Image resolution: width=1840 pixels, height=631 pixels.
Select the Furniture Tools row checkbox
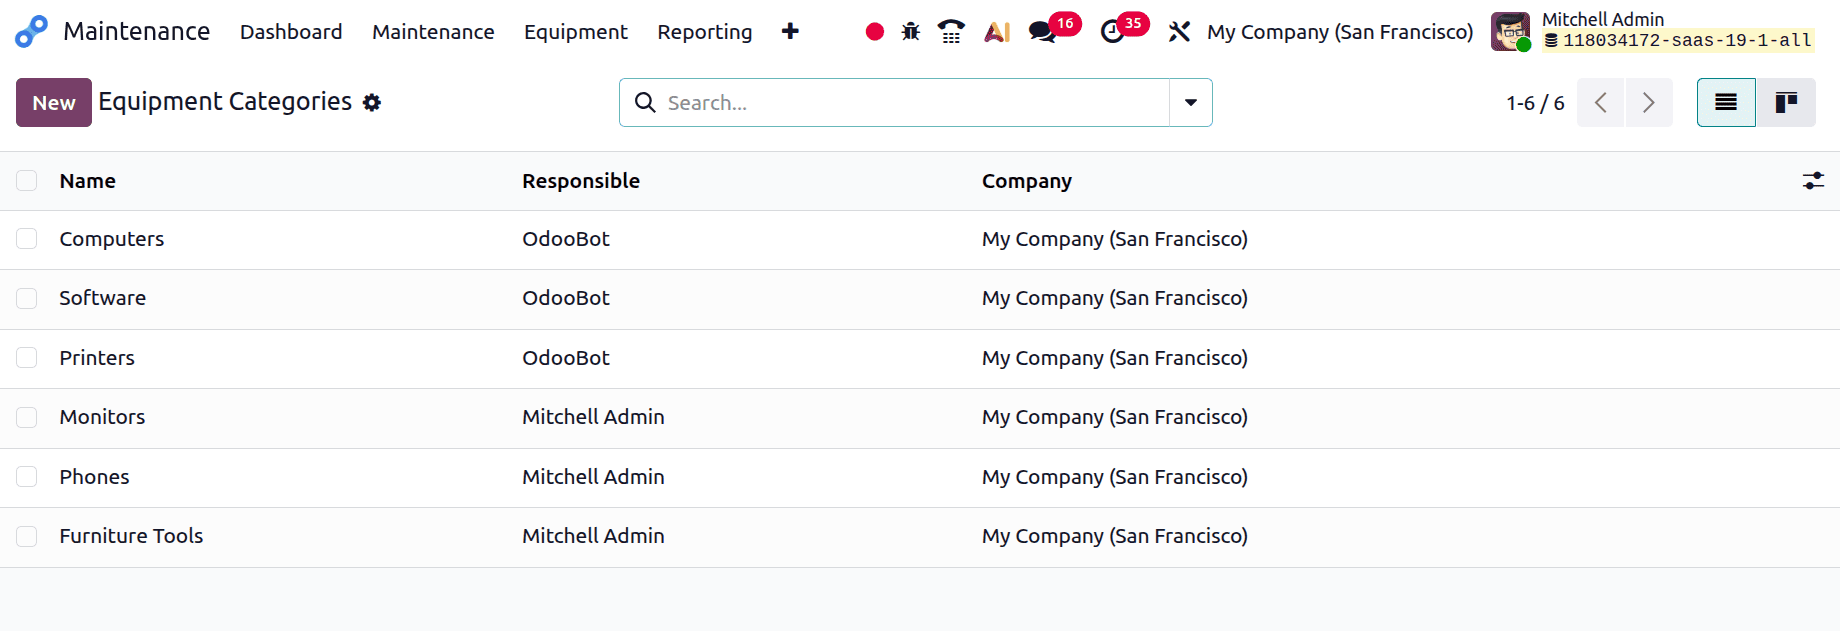point(27,536)
